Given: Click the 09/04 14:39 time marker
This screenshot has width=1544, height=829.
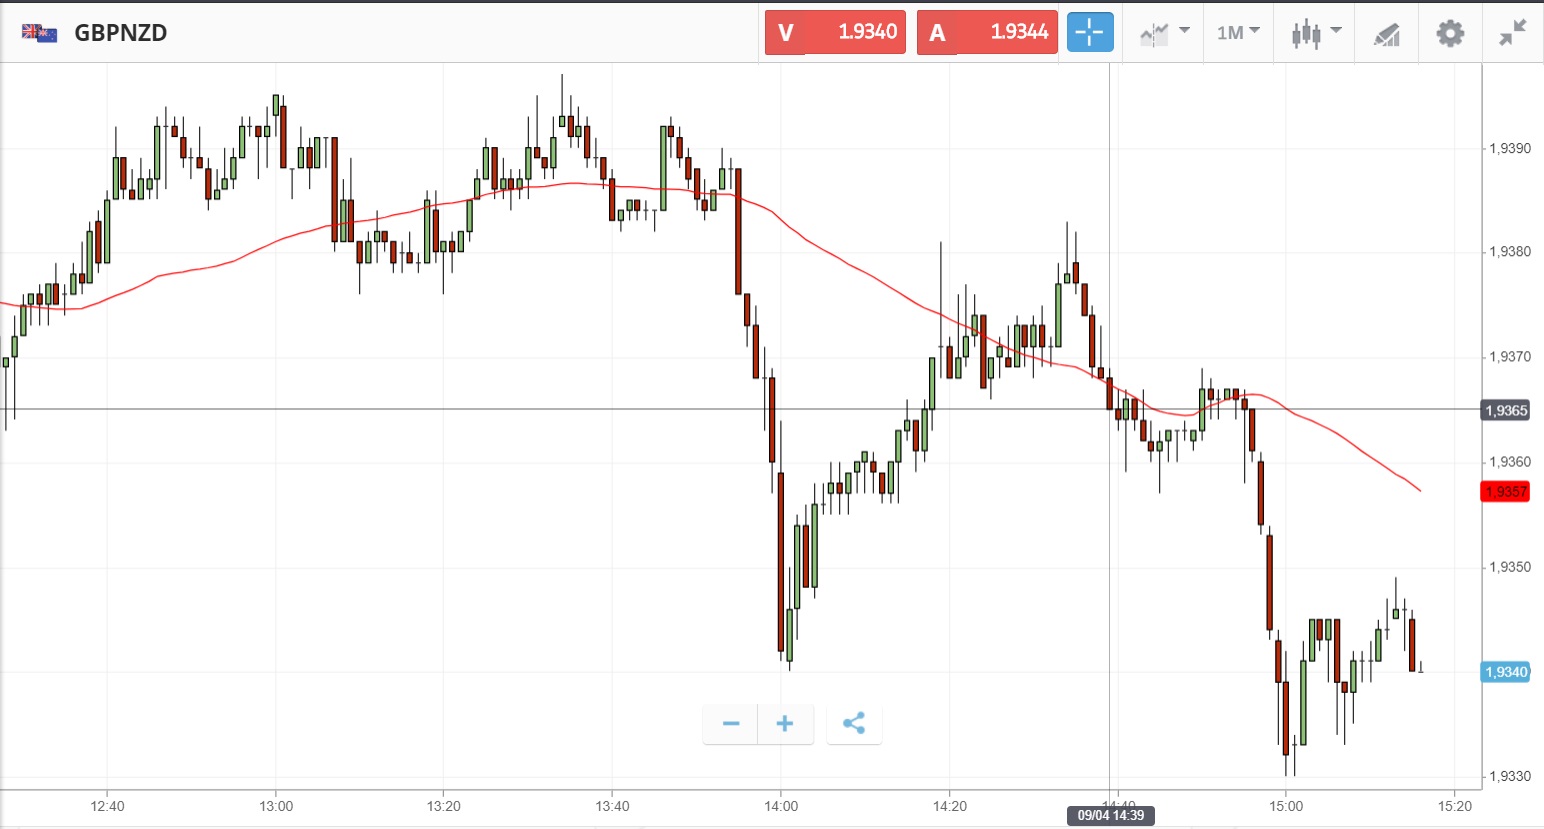Looking at the screenshot, I should 1110,815.
